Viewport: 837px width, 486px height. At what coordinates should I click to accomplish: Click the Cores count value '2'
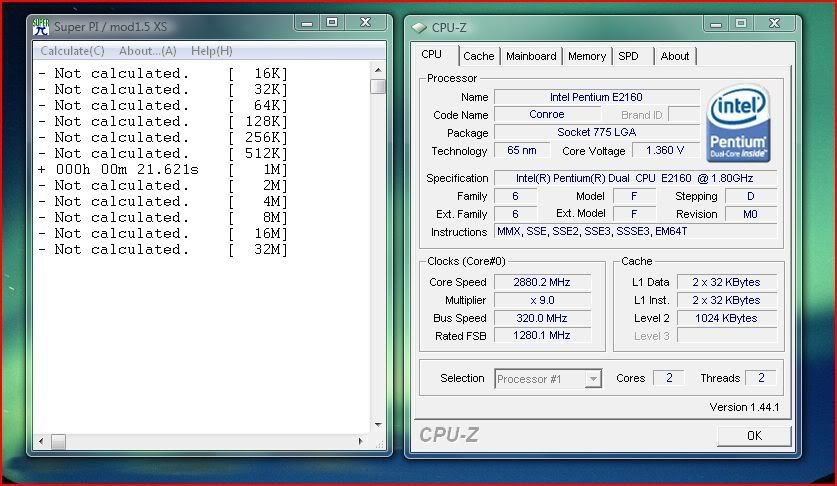pyautogui.click(x=669, y=378)
